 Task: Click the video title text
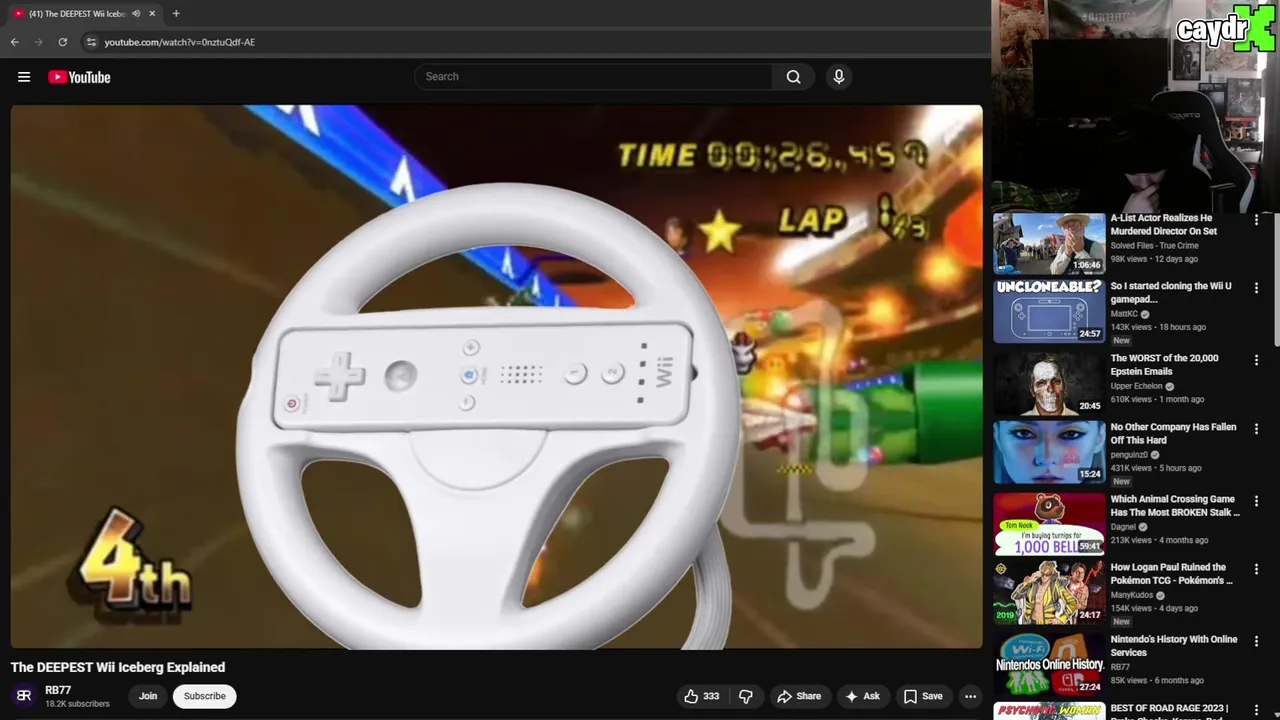pos(118,667)
